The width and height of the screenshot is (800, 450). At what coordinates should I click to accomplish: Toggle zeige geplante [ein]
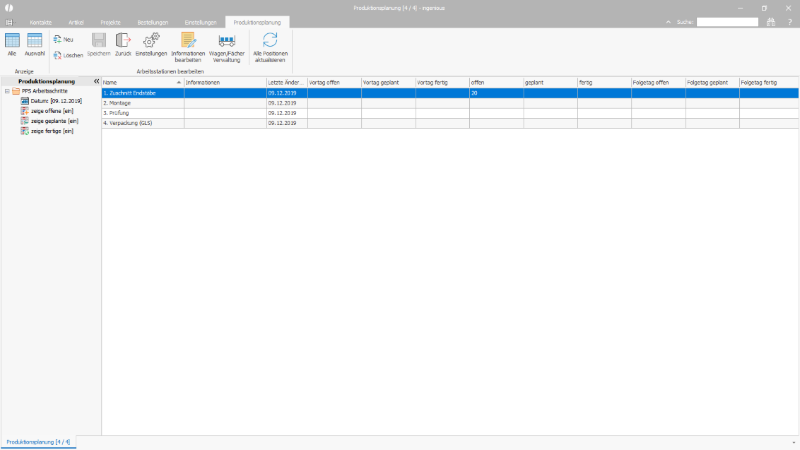coord(49,121)
